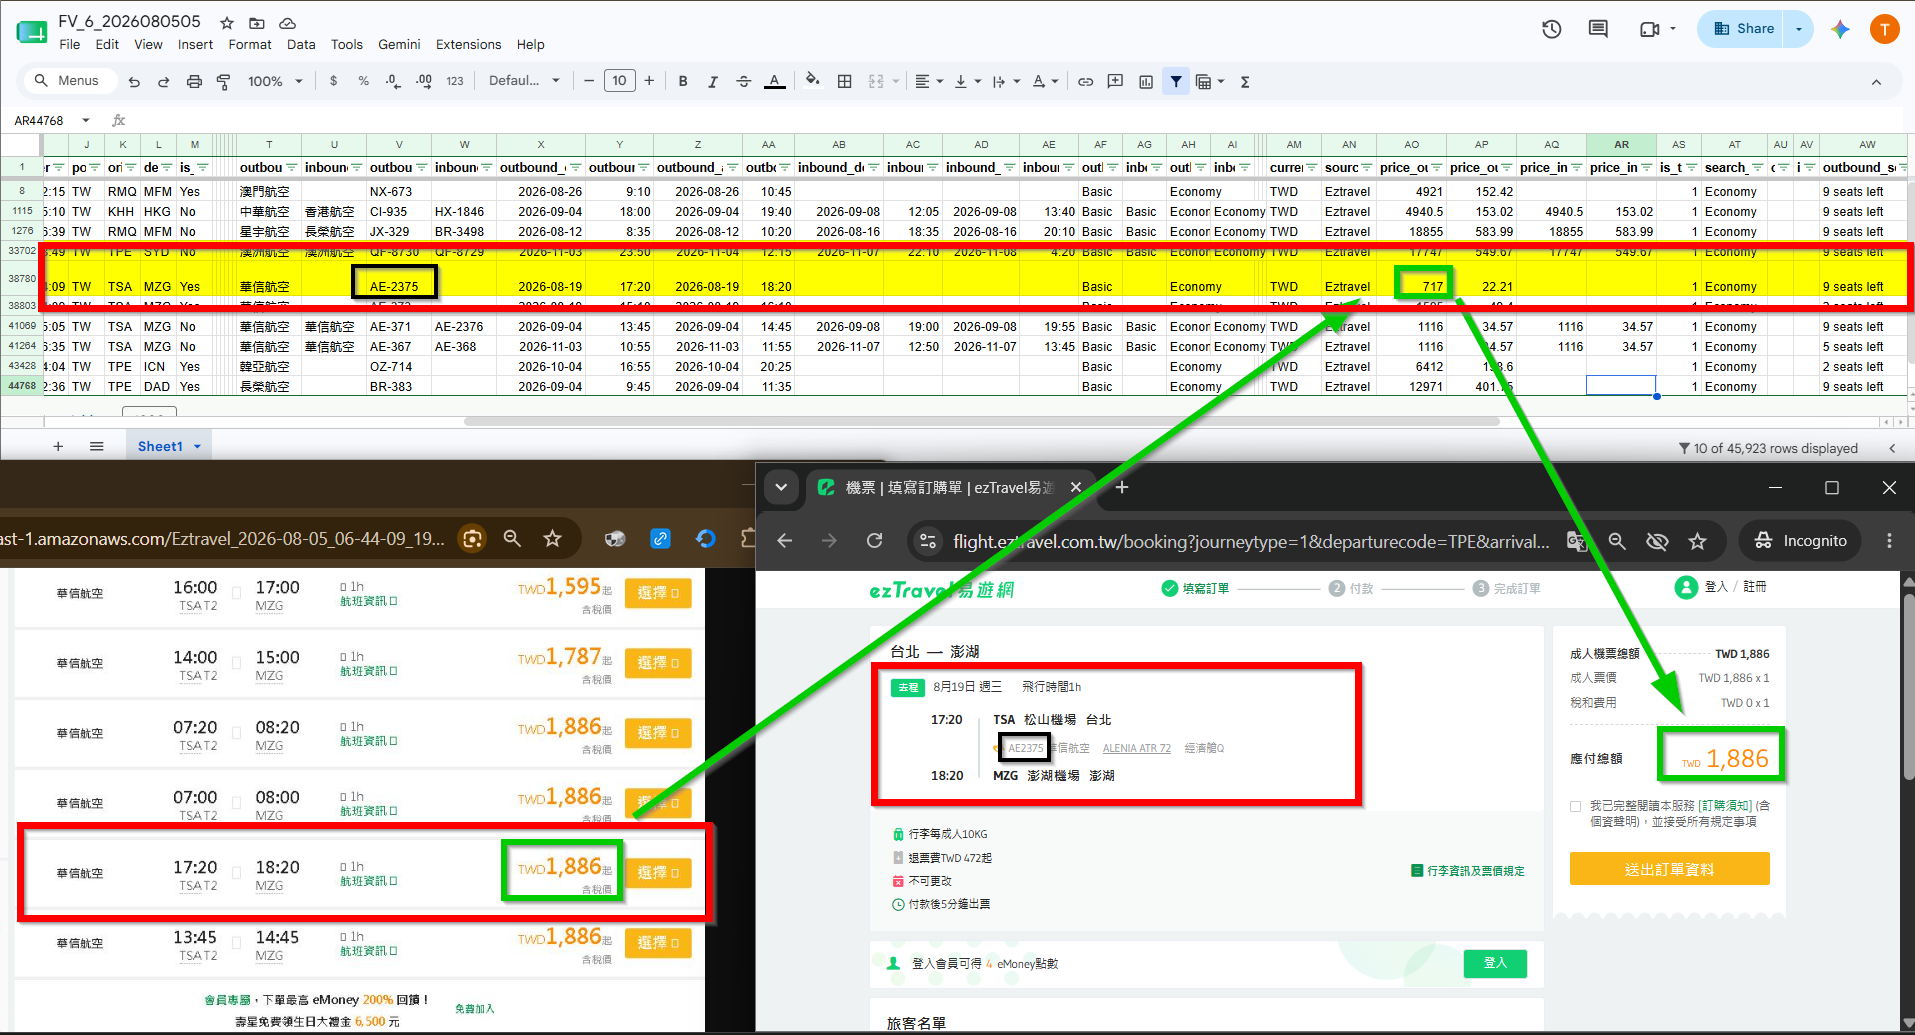Click the Move to folder icon

click(x=257, y=23)
